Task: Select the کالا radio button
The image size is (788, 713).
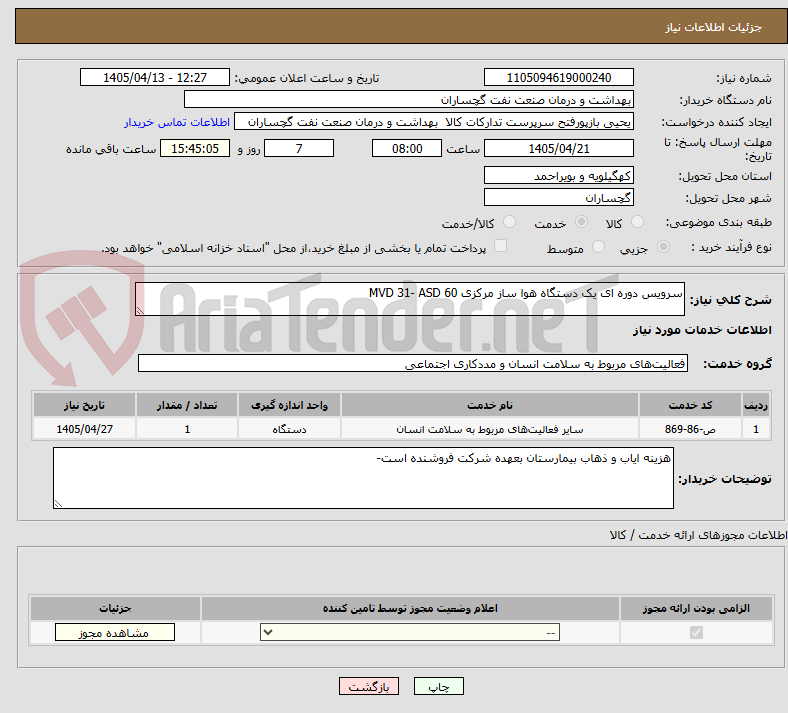Action: (x=637, y=222)
